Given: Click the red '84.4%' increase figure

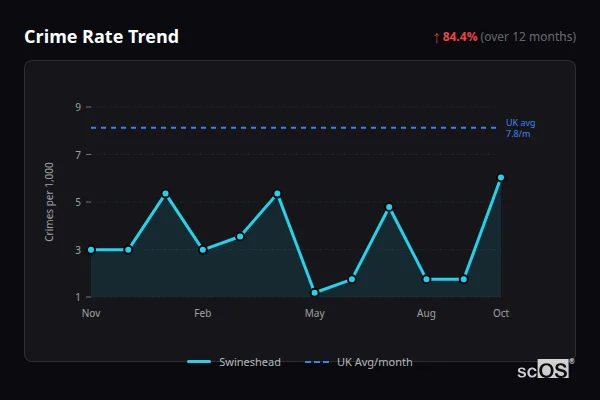Looking at the screenshot, I should click(460, 37).
